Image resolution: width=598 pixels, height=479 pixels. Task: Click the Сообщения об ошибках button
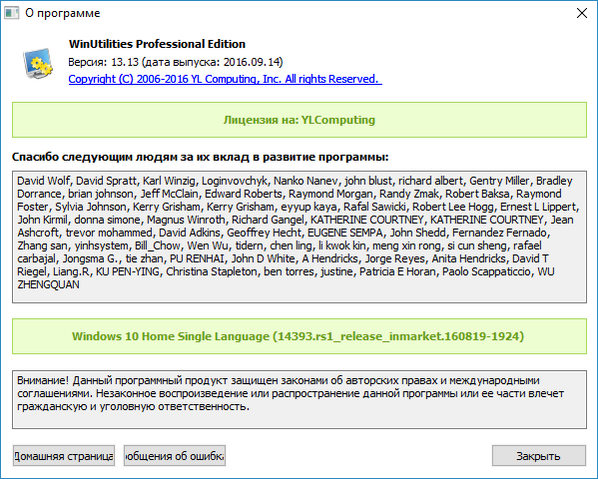pyautogui.click(x=175, y=456)
